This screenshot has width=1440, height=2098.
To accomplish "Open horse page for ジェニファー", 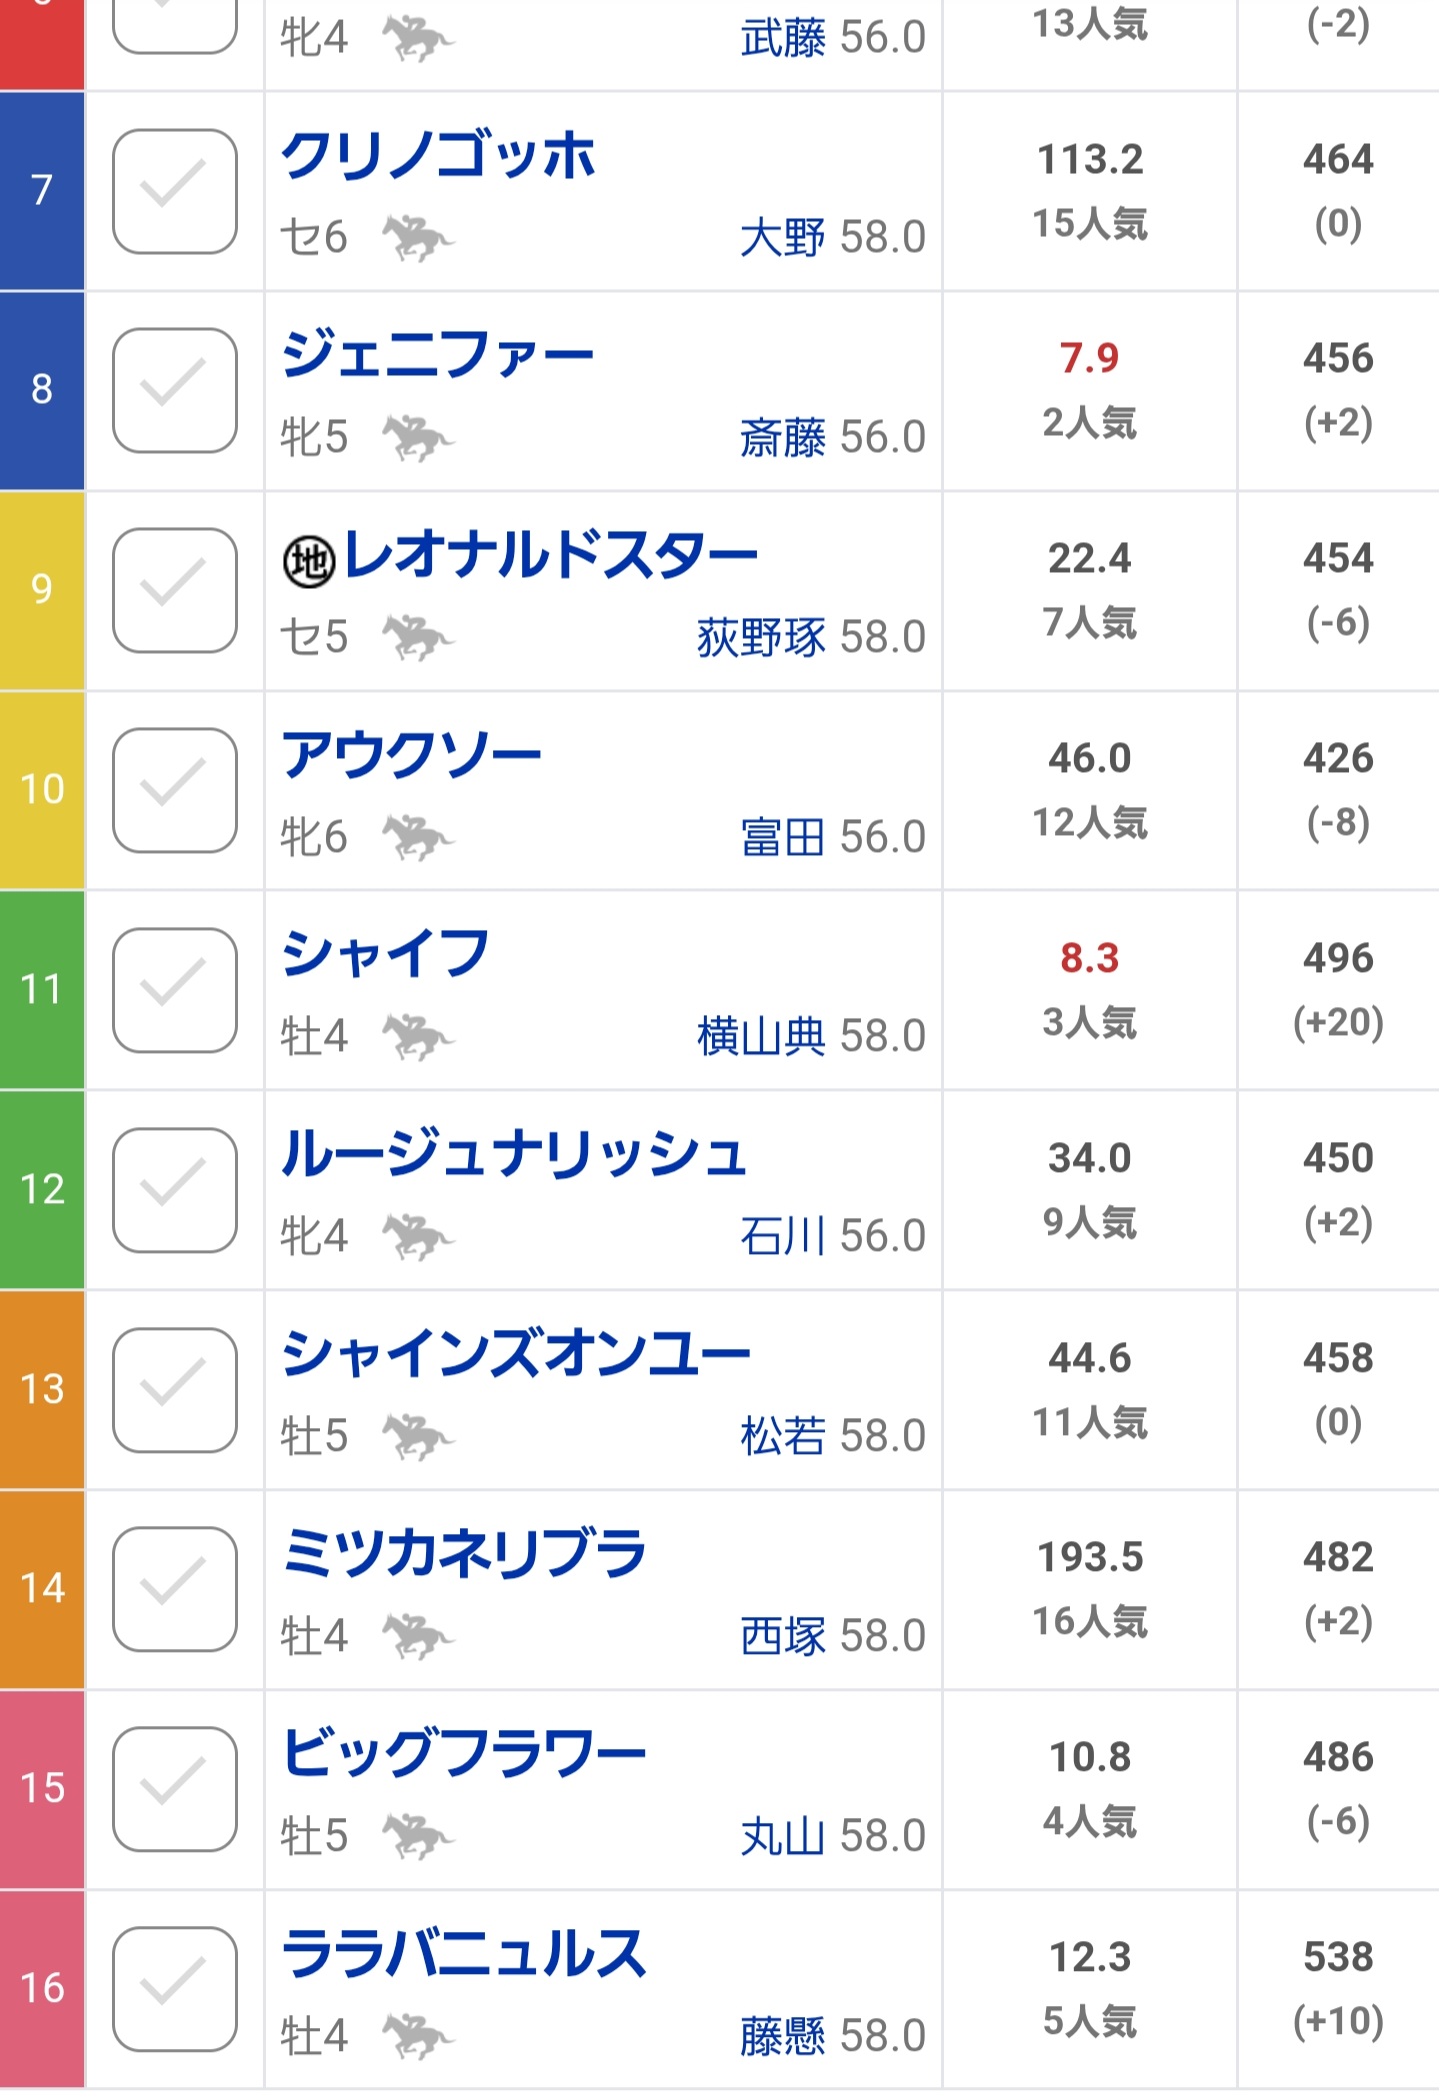I will [x=437, y=356].
